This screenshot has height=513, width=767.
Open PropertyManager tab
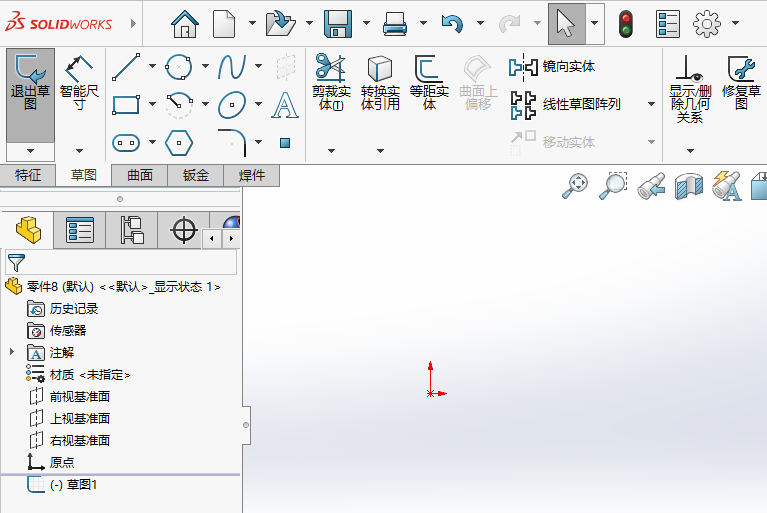coord(80,230)
